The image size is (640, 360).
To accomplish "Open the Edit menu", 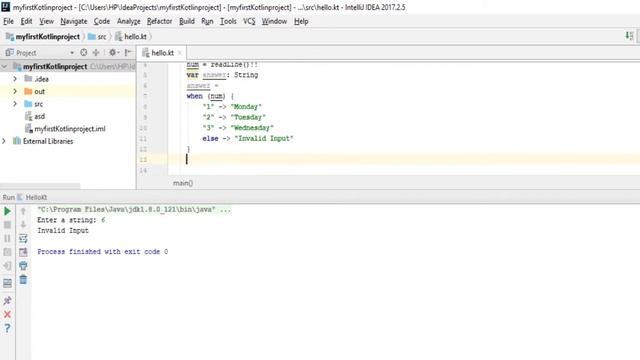I will click(26, 21).
